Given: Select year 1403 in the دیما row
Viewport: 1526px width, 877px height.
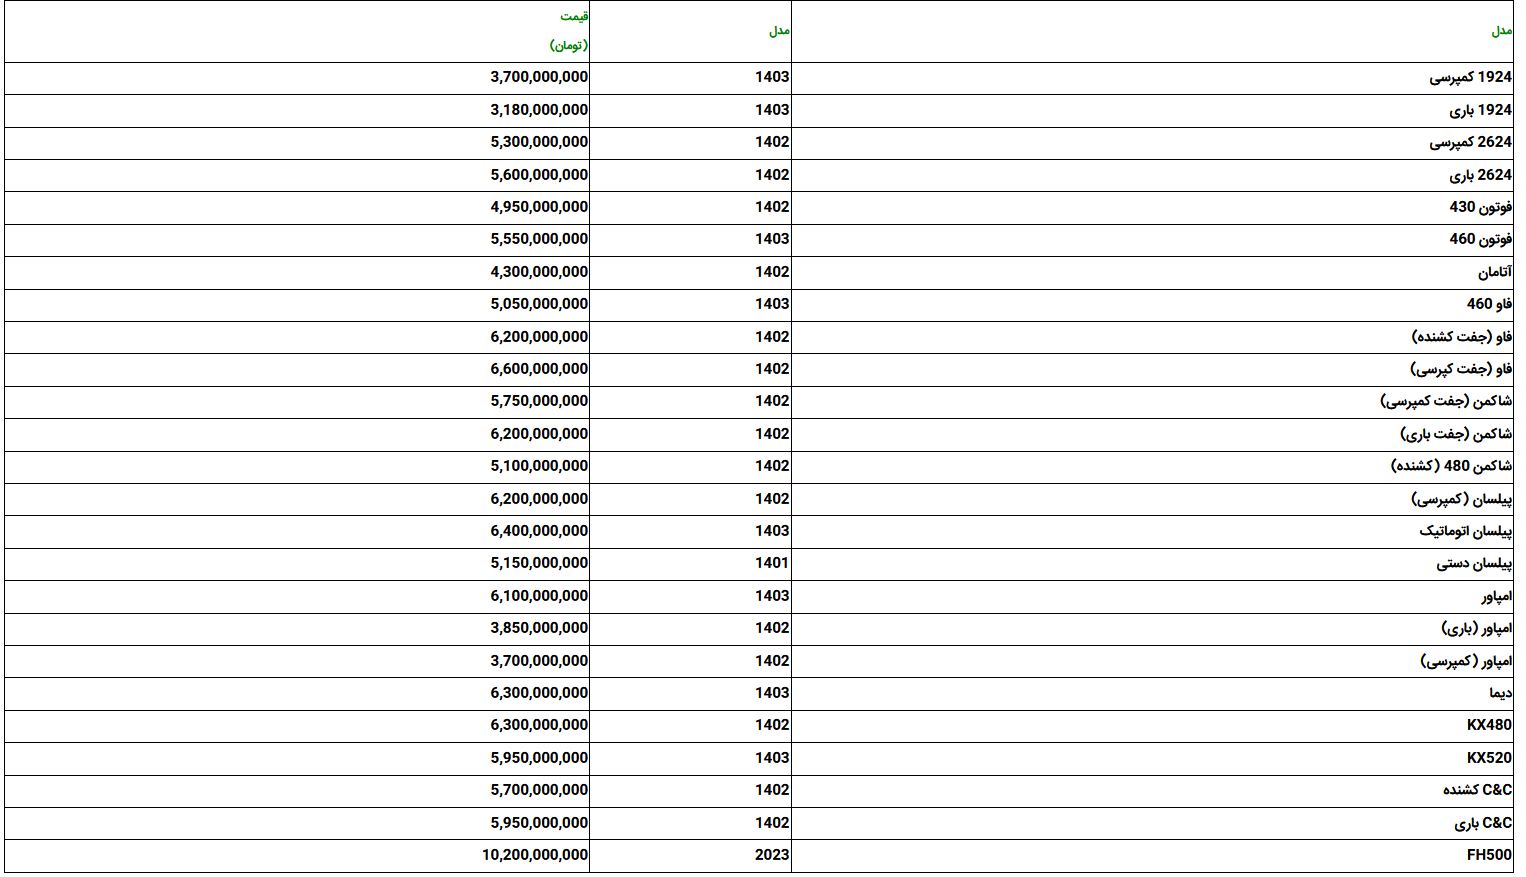Looking at the screenshot, I should click(772, 693).
